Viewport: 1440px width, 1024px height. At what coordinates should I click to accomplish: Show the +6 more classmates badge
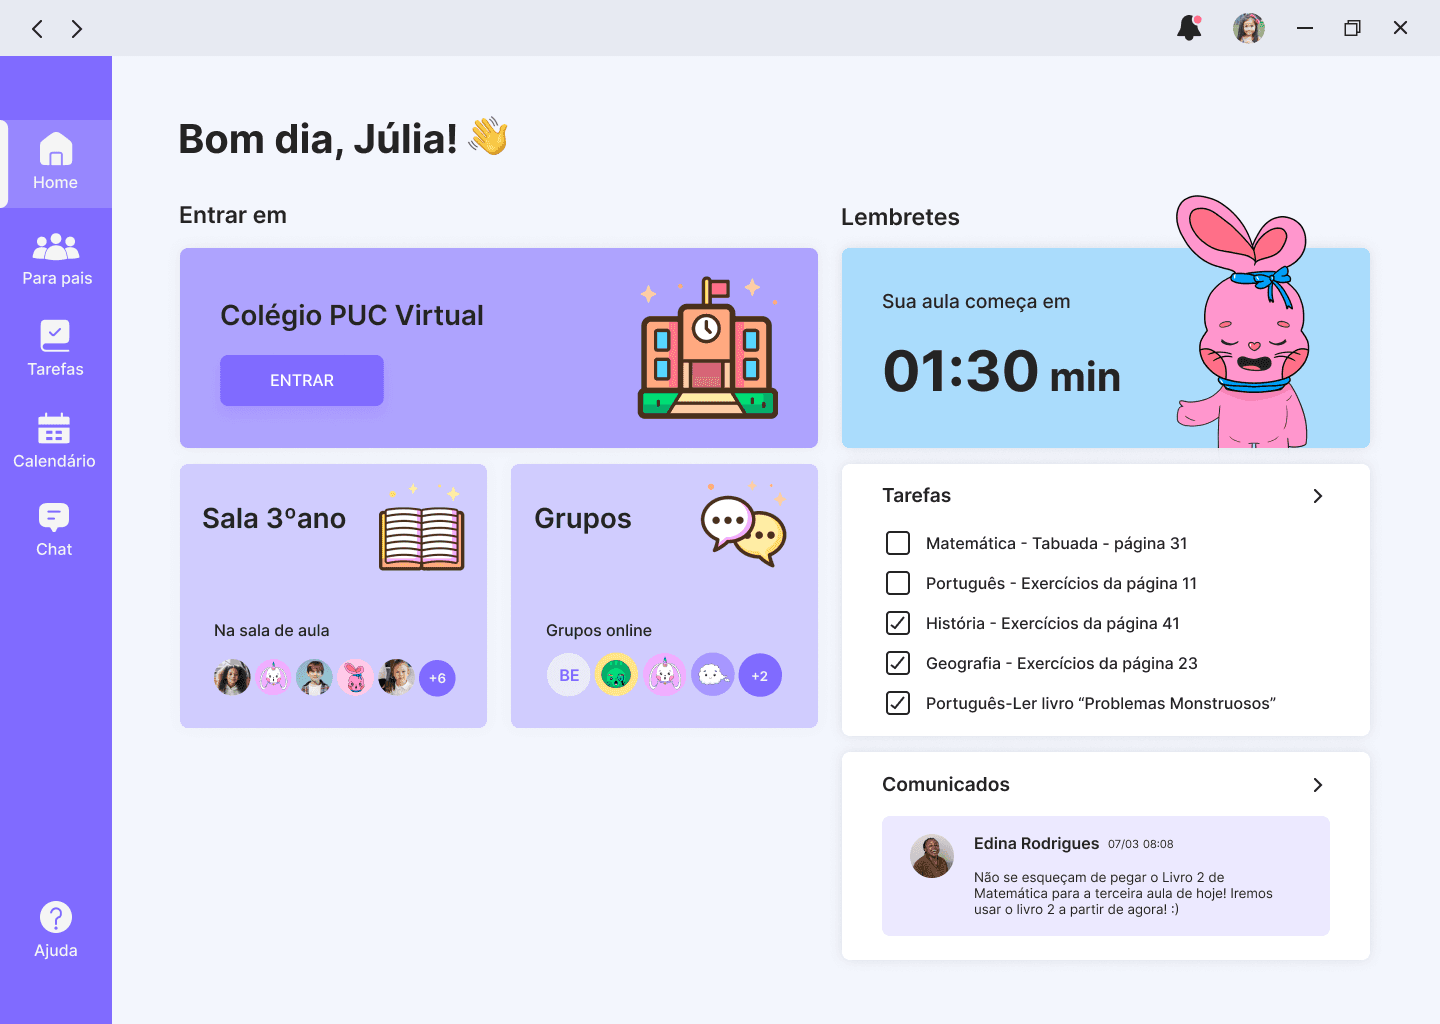pyautogui.click(x=437, y=678)
